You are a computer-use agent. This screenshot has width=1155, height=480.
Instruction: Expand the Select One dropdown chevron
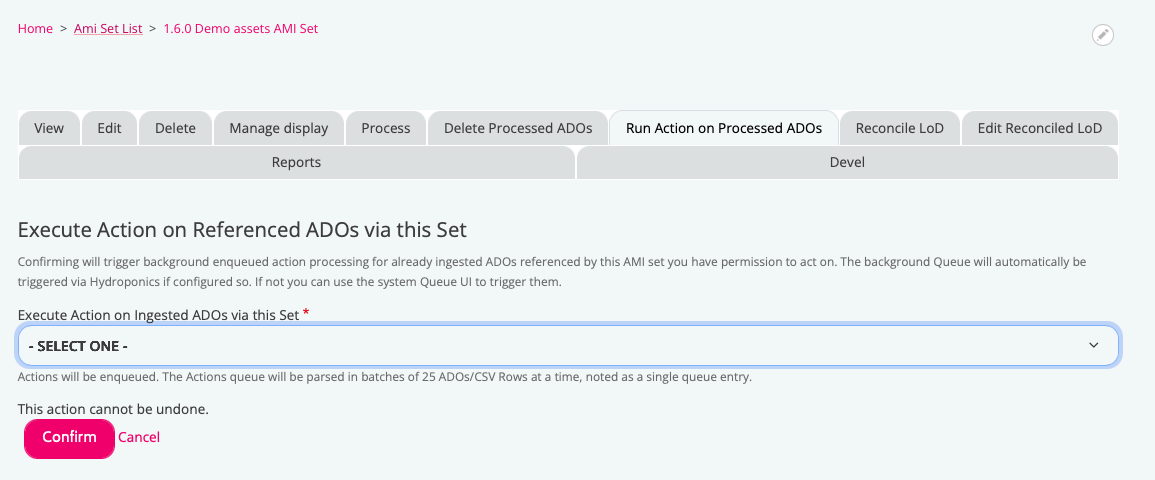click(x=1093, y=345)
